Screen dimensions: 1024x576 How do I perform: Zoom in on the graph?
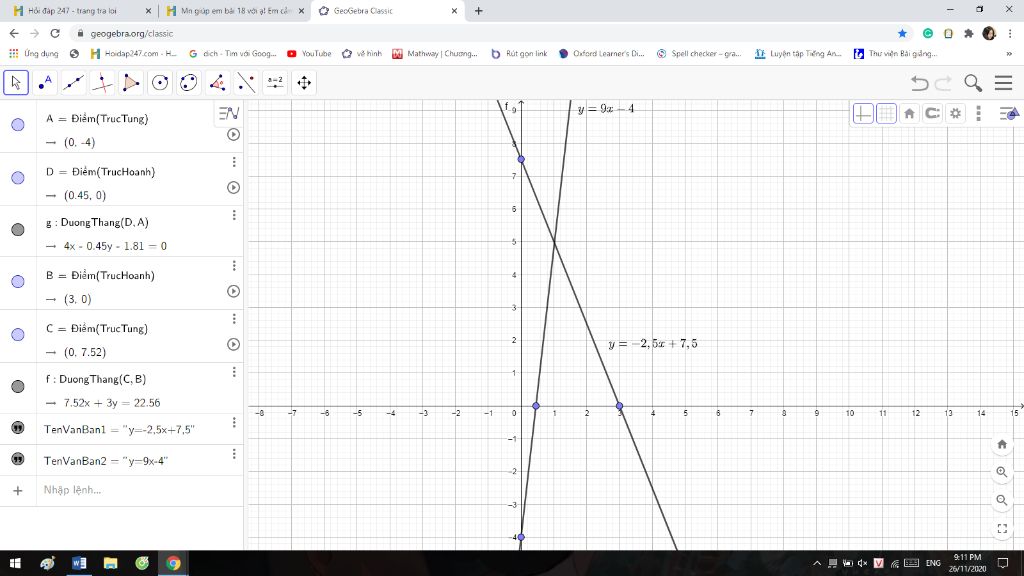1002,472
